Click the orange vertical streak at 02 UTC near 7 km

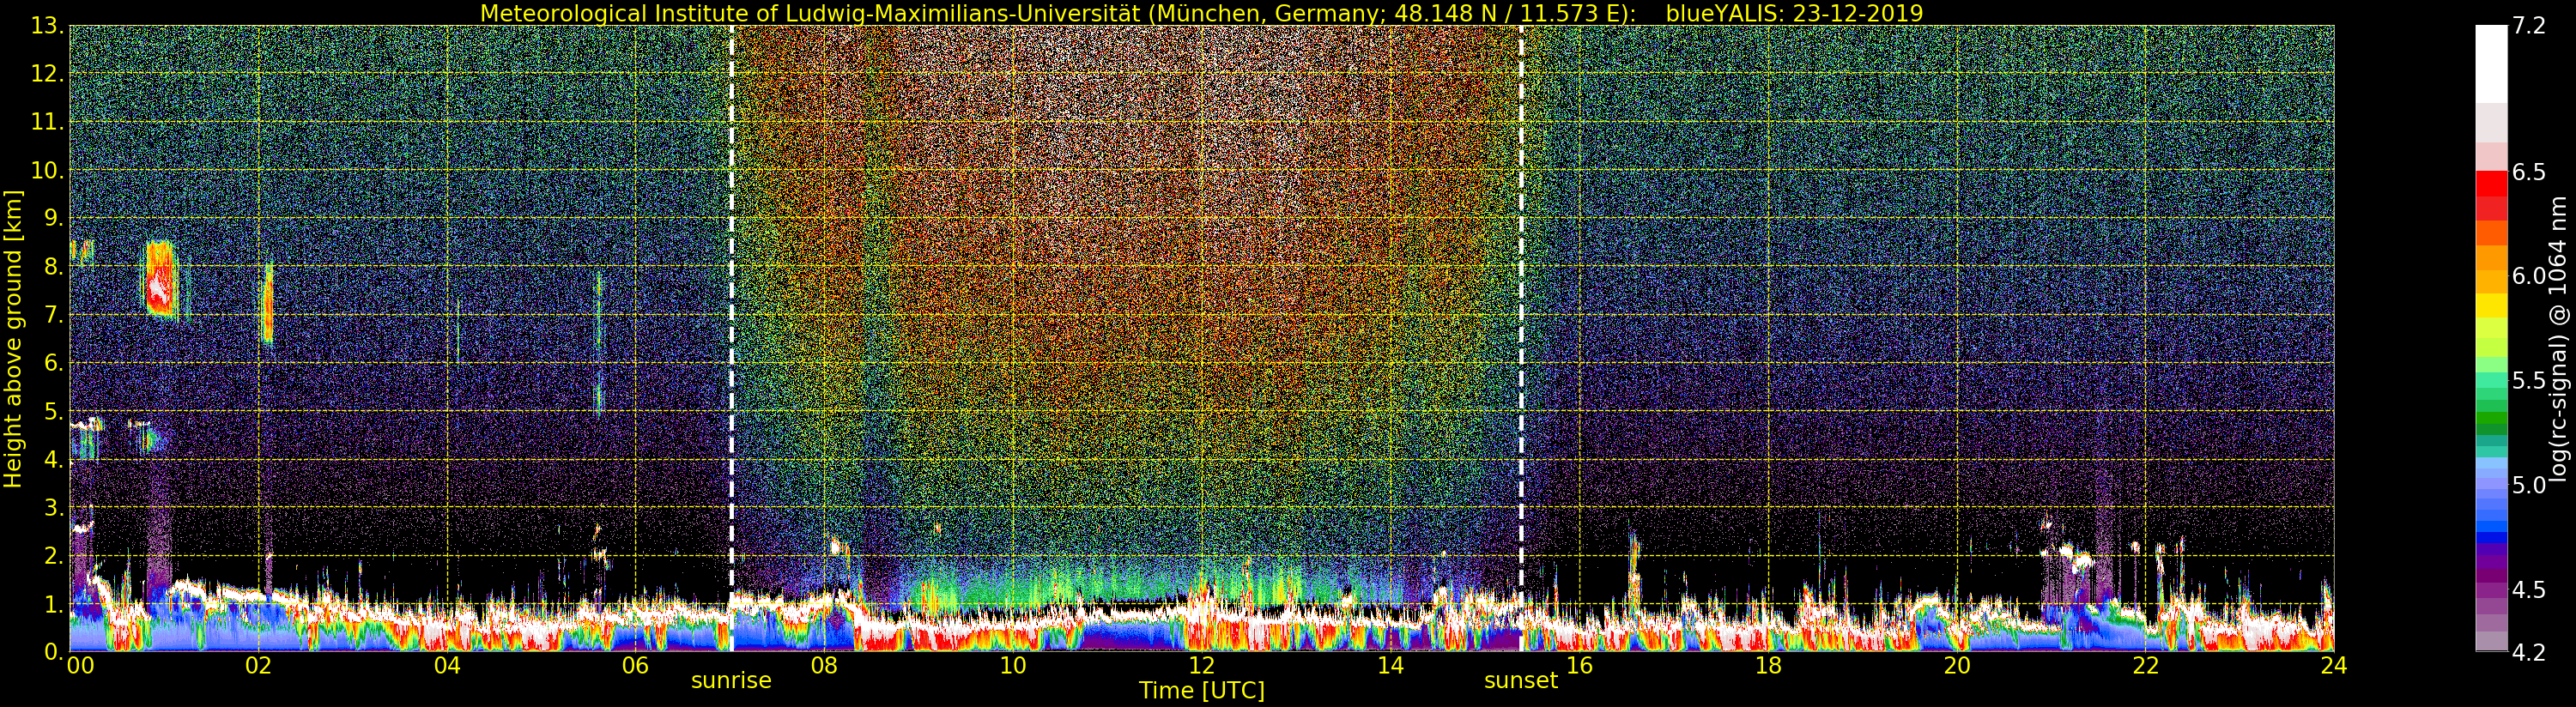click(267, 304)
